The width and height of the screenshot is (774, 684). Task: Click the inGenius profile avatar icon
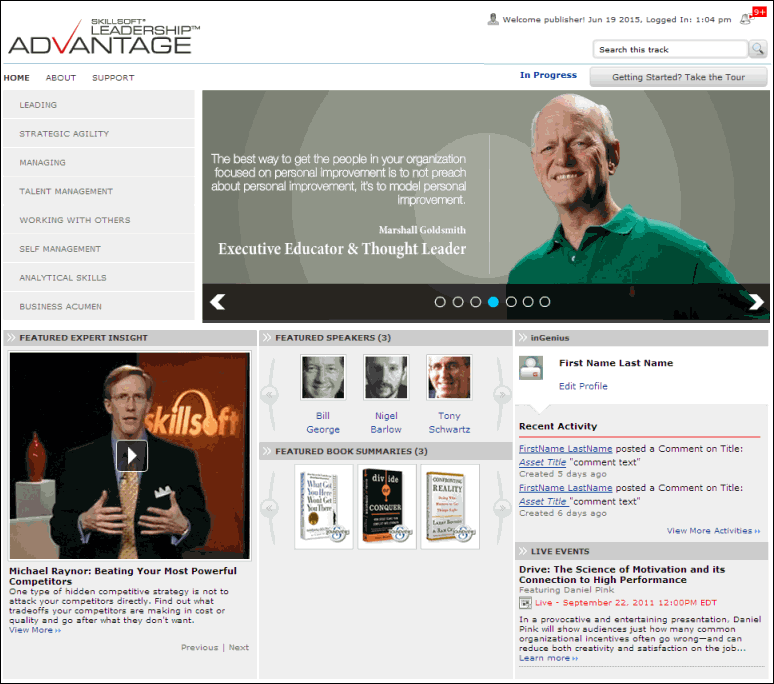(x=531, y=368)
